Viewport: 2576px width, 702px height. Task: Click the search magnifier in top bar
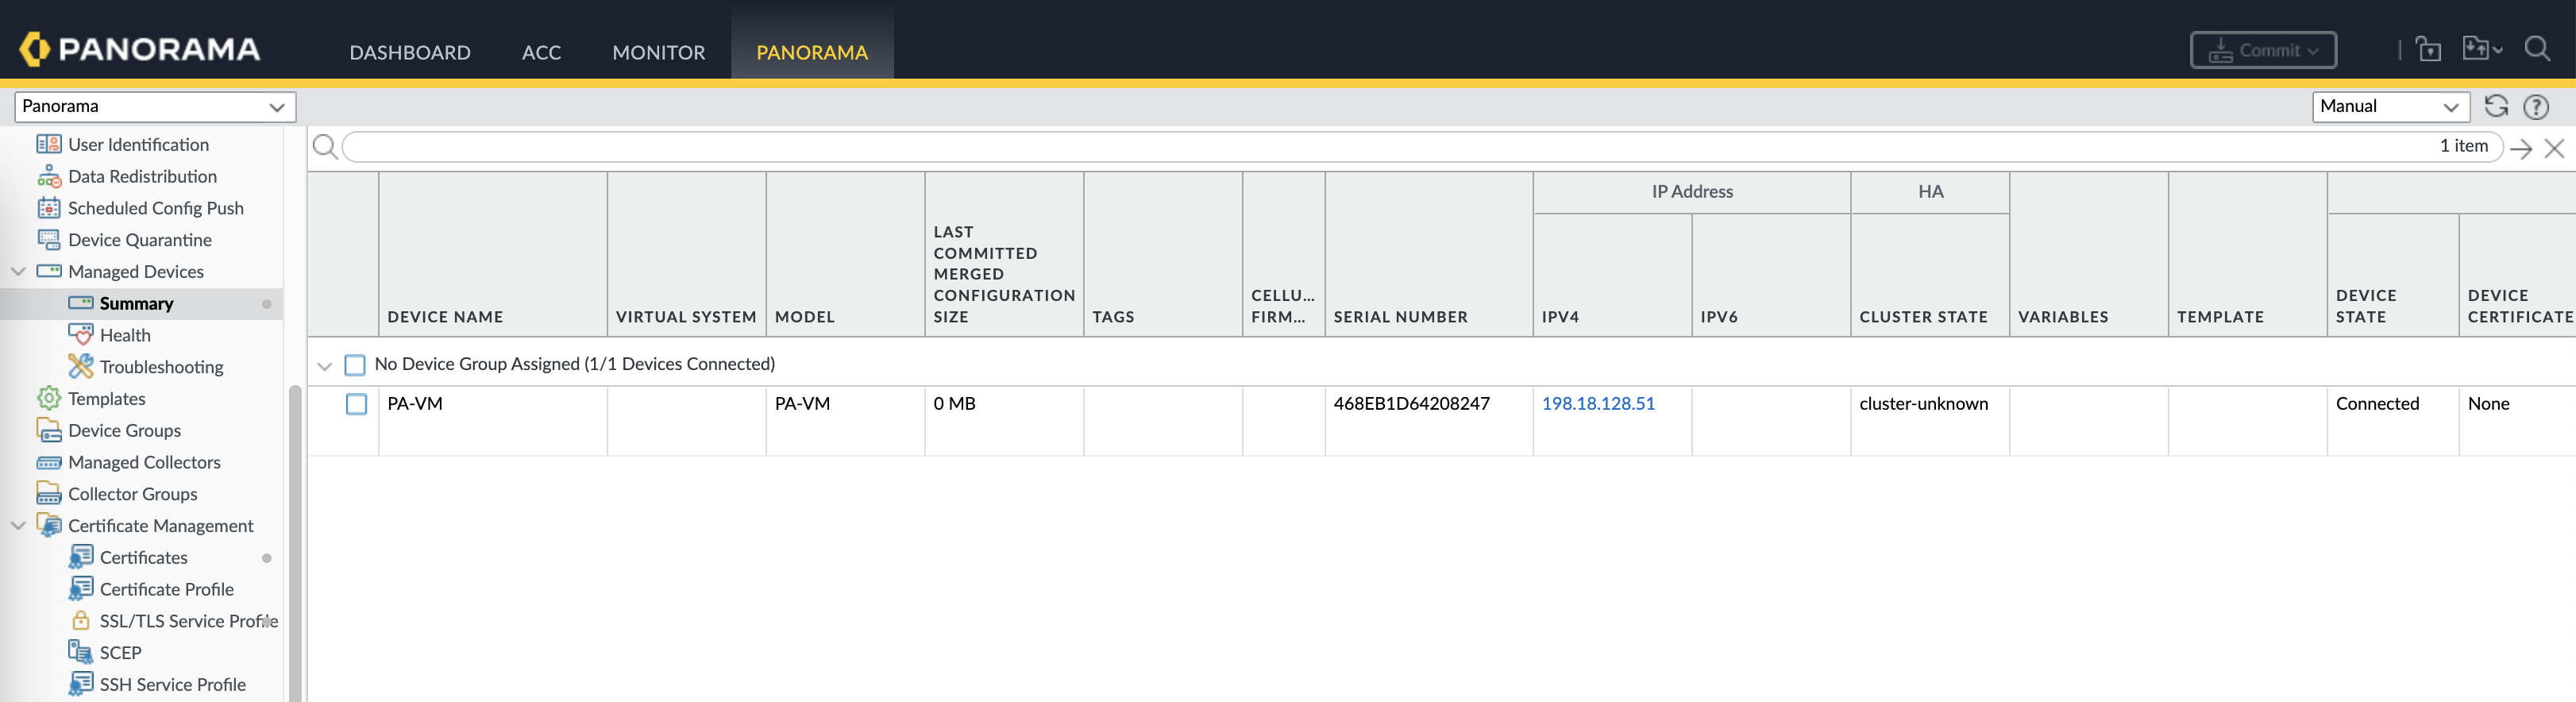[x=2537, y=49]
